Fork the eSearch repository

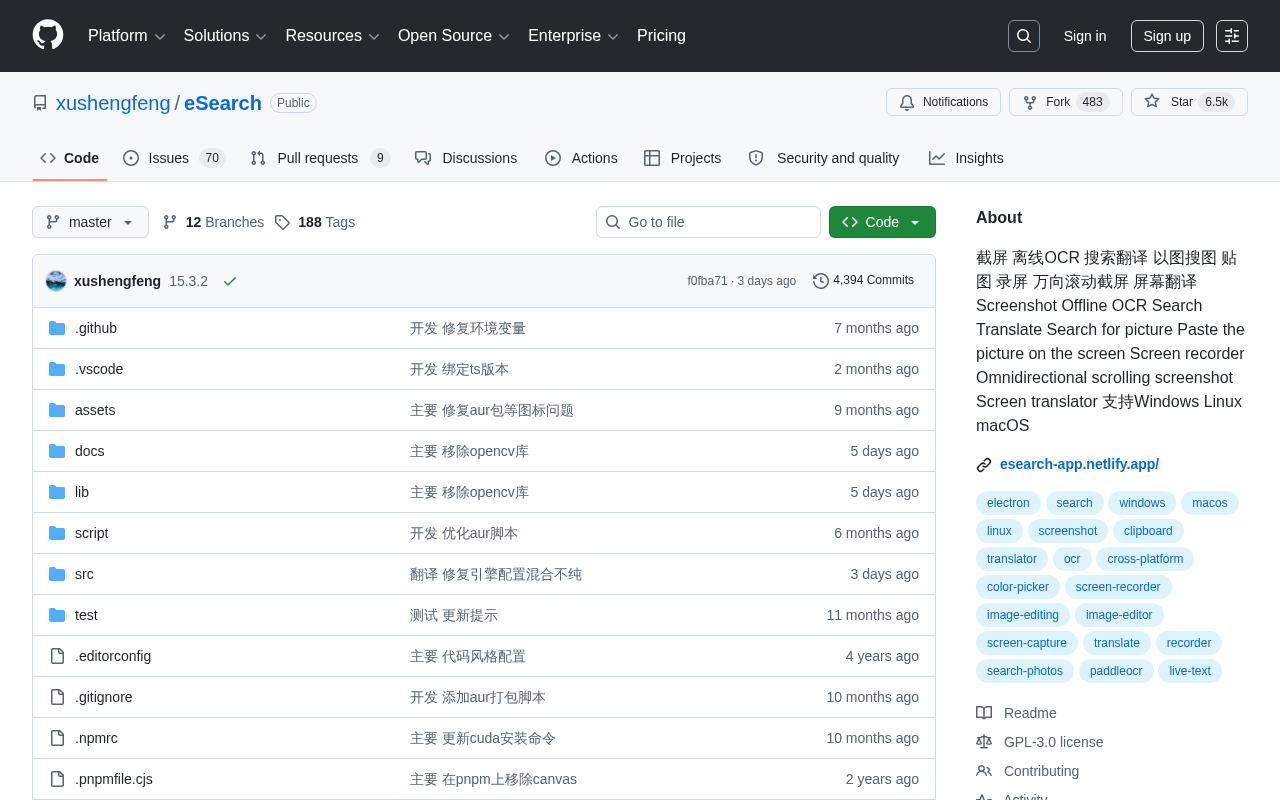pyautogui.click(x=1066, y=102)
